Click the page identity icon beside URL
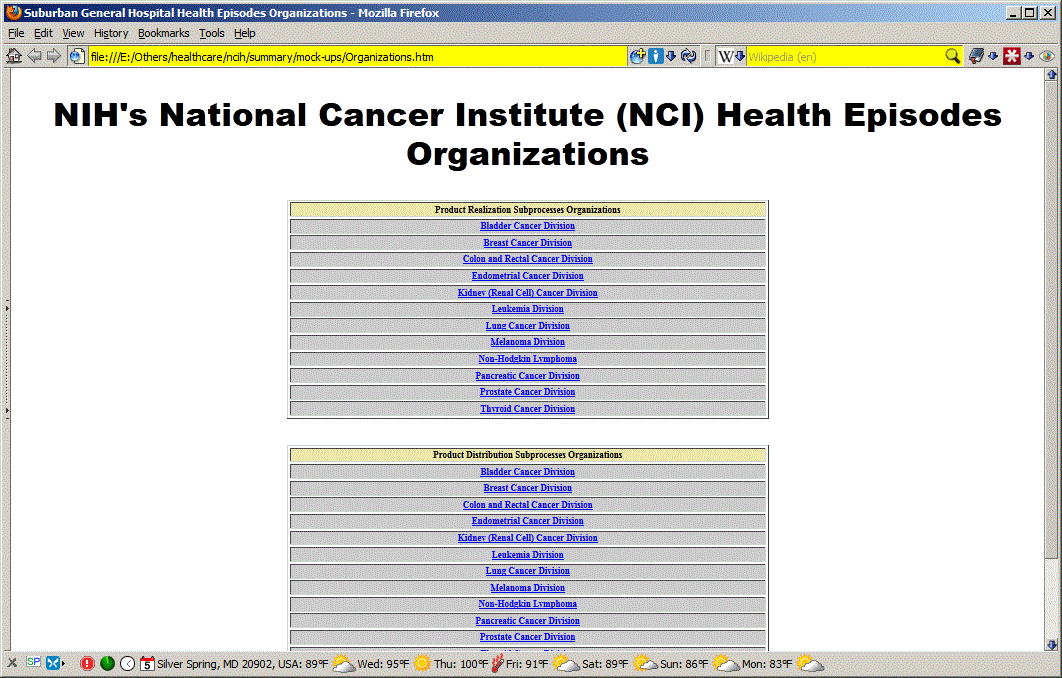 pyautogui.click(x=77, y=56)
